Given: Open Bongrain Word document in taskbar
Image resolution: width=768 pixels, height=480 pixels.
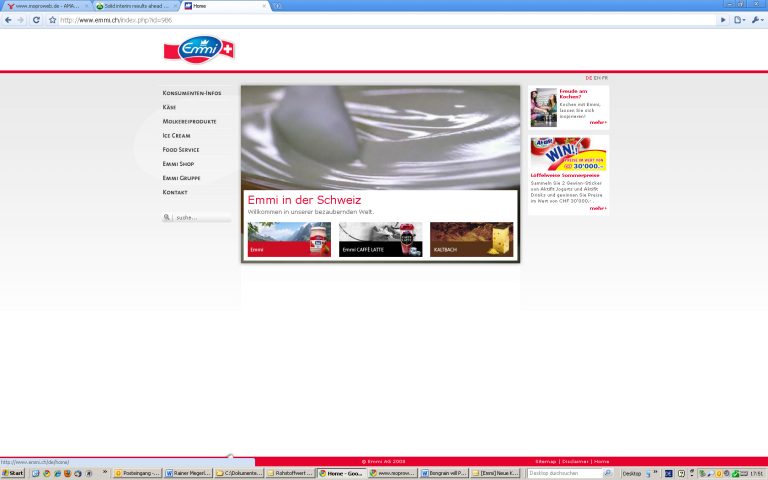Looking at the screenshot, I should 443,473.
